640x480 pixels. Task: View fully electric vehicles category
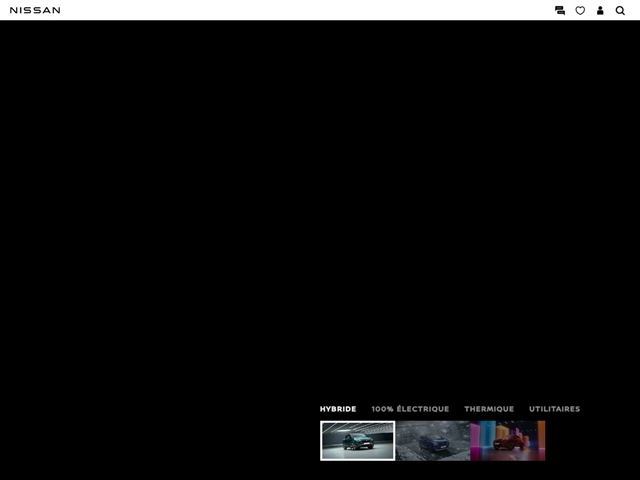coord(410,409)
